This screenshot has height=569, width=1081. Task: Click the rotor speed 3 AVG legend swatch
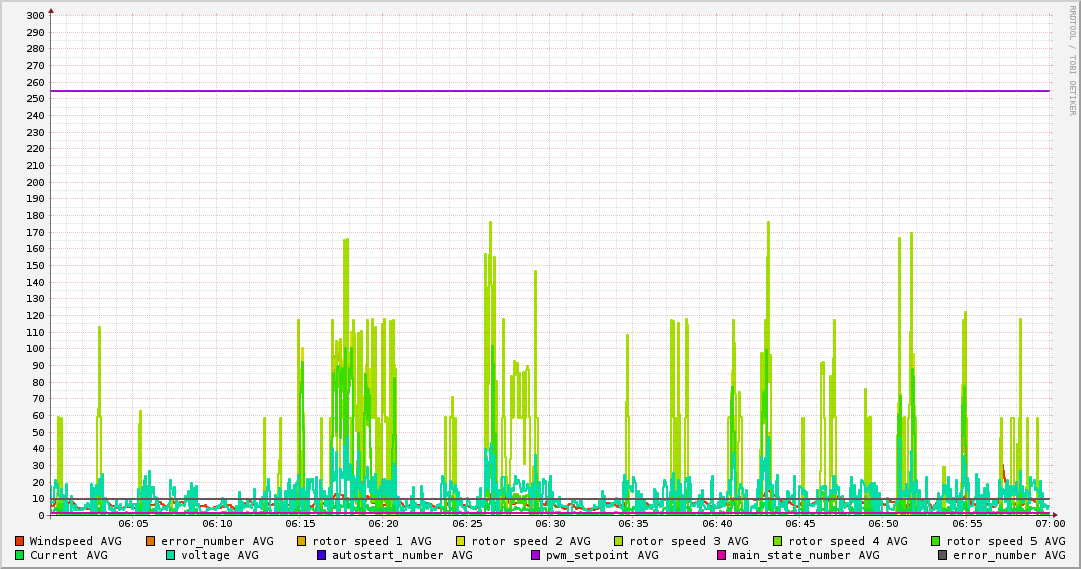pyautogui.click(x=618, y=541)
